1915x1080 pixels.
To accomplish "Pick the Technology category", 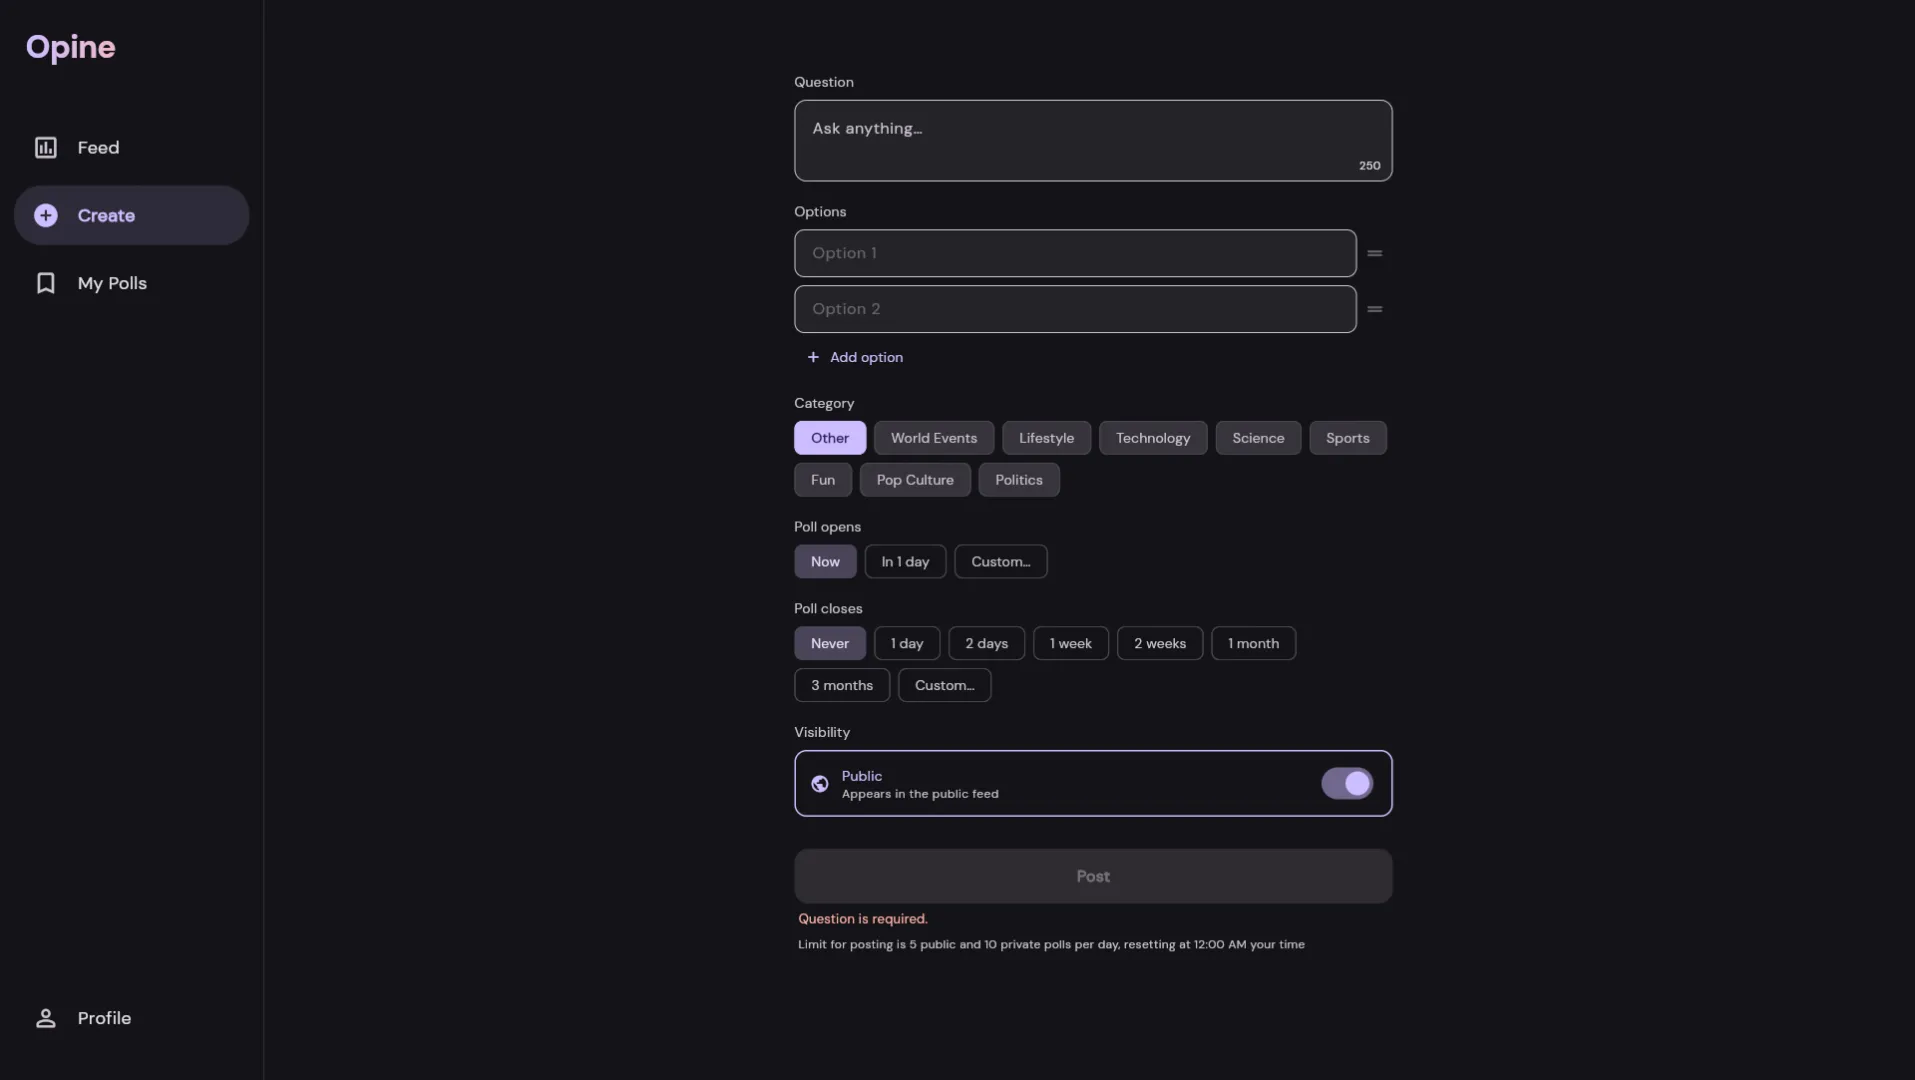I will (1153, 438).
